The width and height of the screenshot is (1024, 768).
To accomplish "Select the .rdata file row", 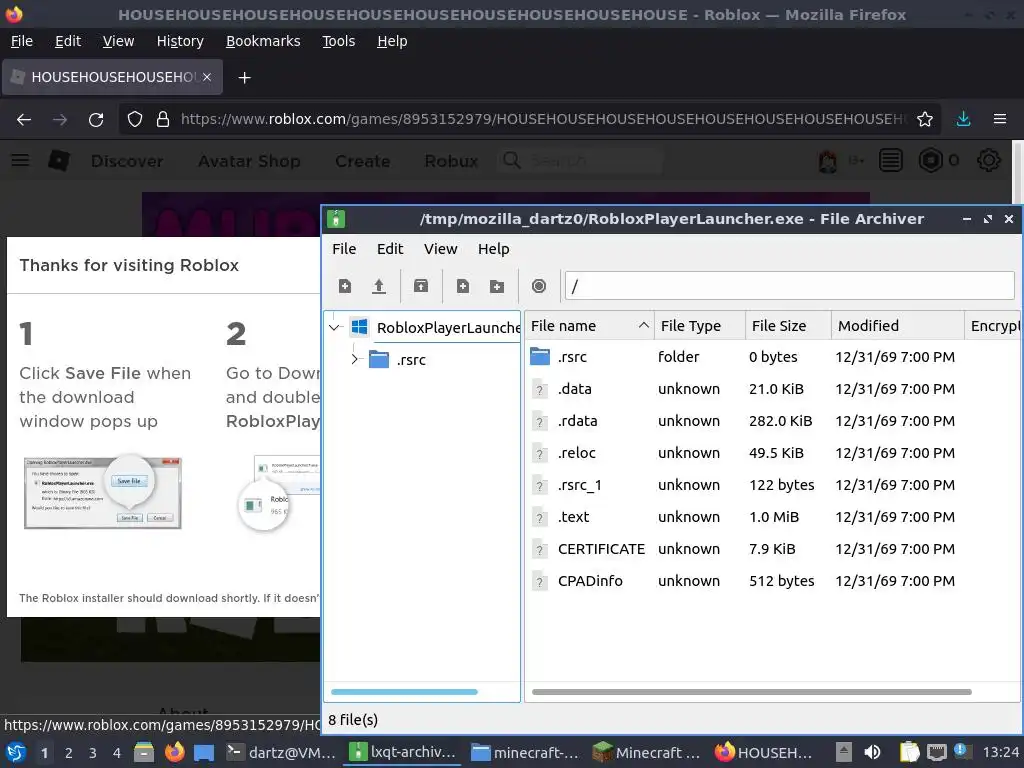I will pyautogui.click(x=772, y=421).
